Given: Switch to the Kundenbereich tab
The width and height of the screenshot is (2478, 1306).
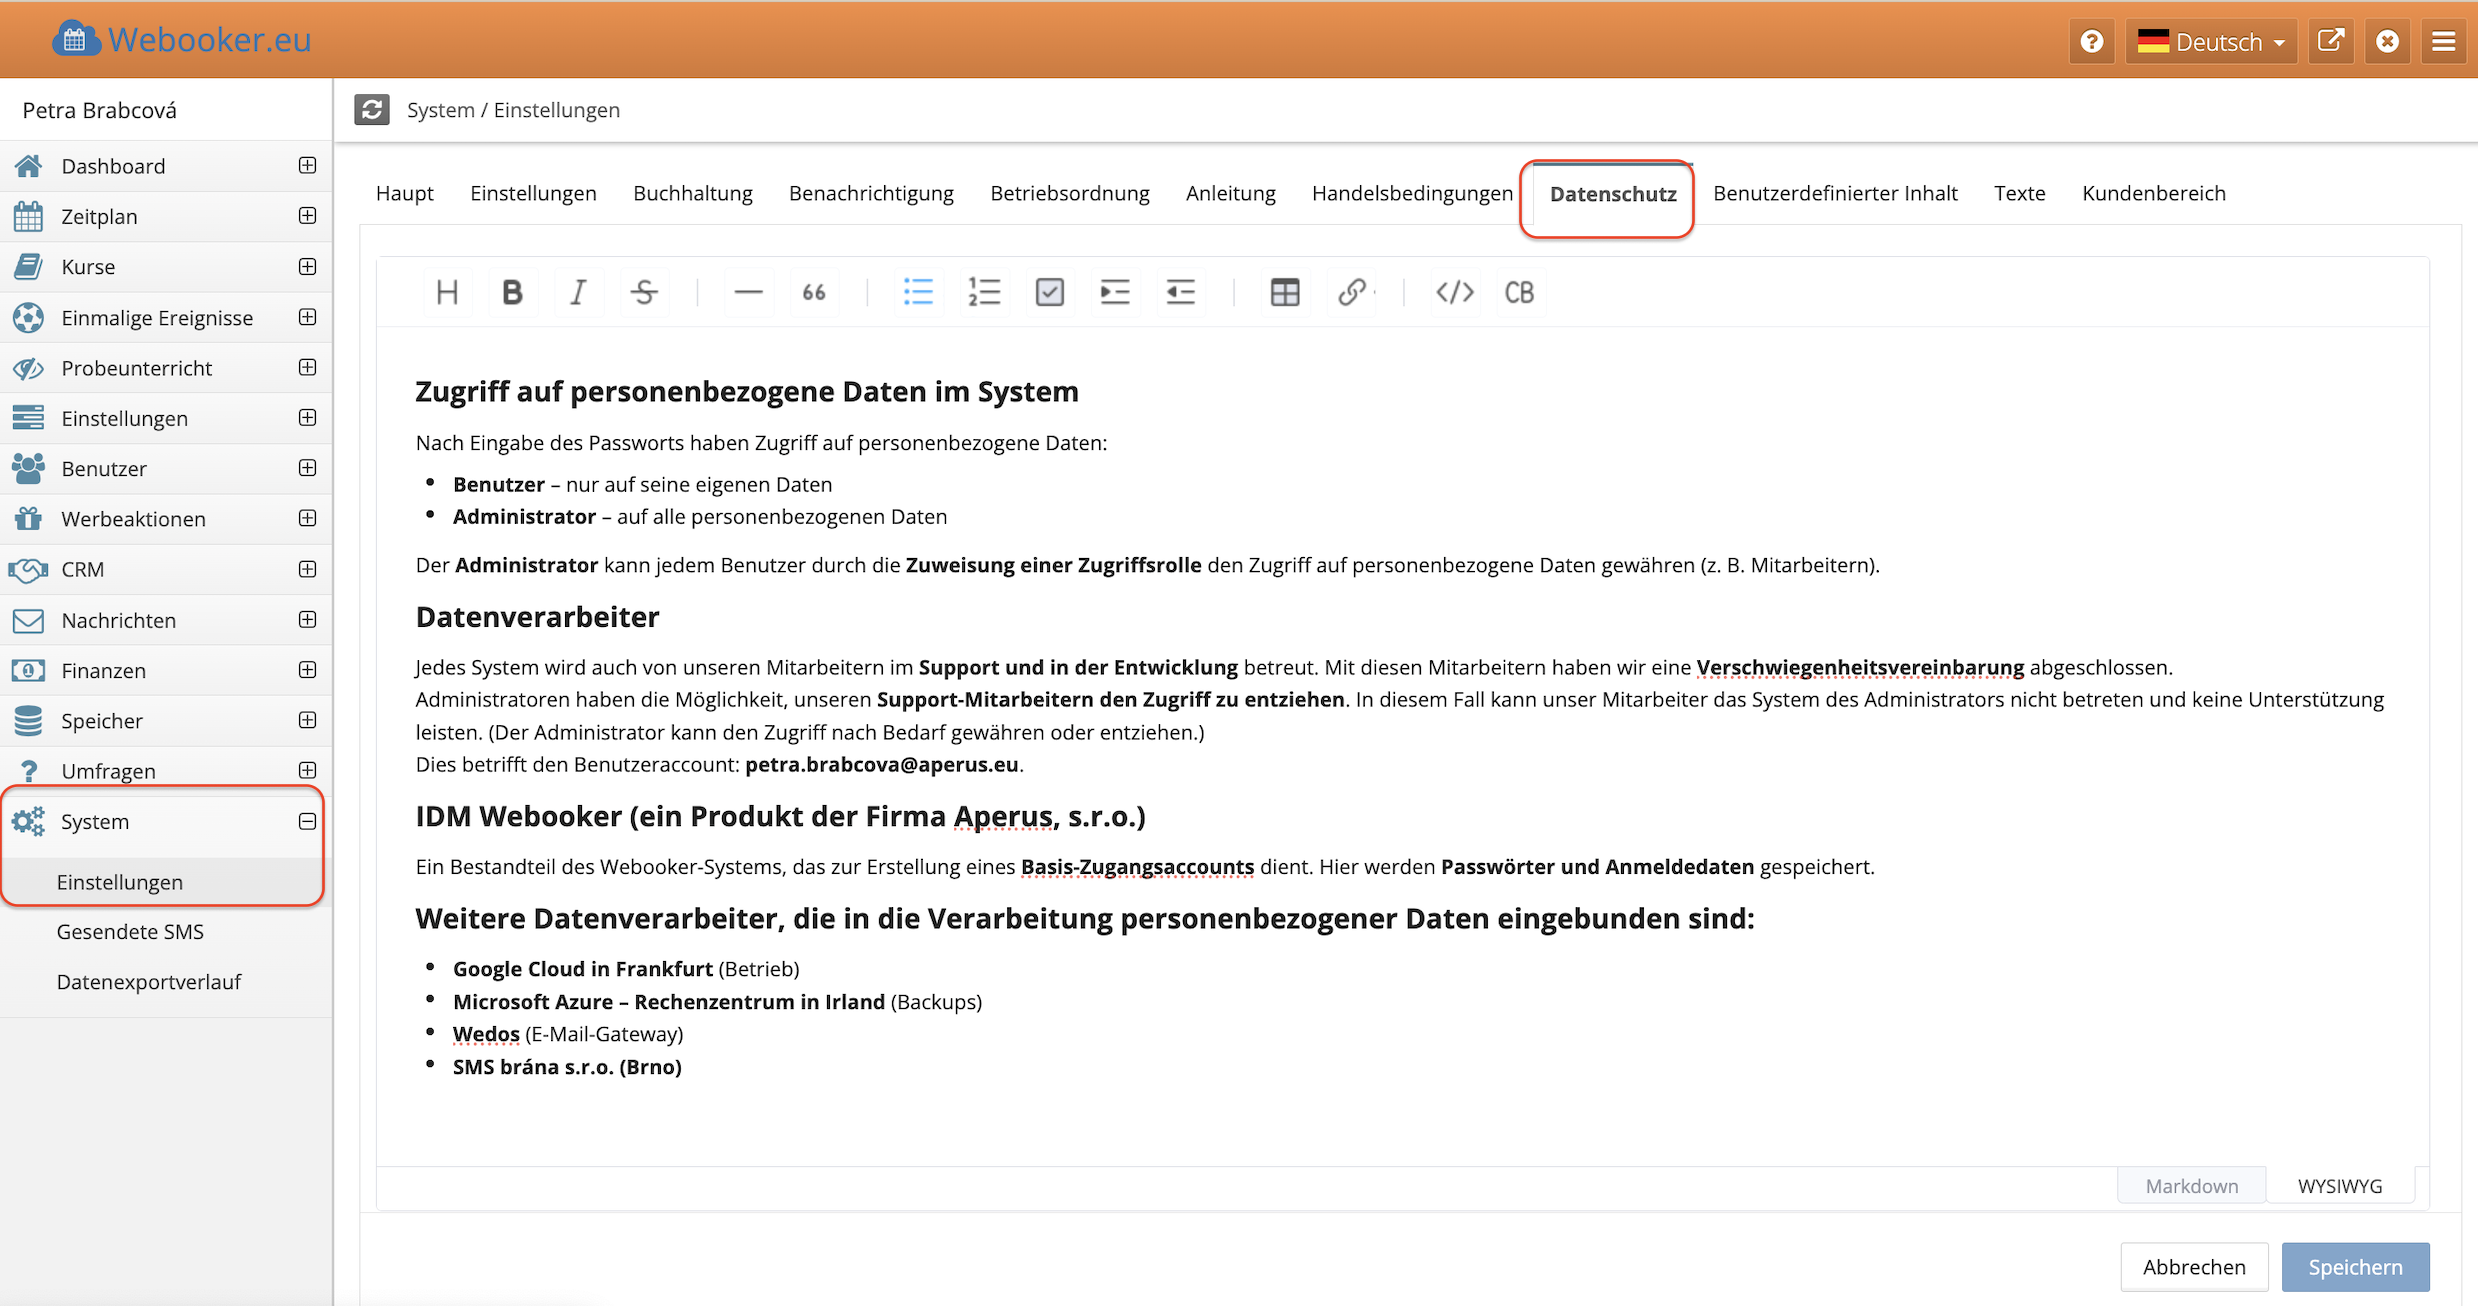Looking at the screenshot, I should 2153,193.
